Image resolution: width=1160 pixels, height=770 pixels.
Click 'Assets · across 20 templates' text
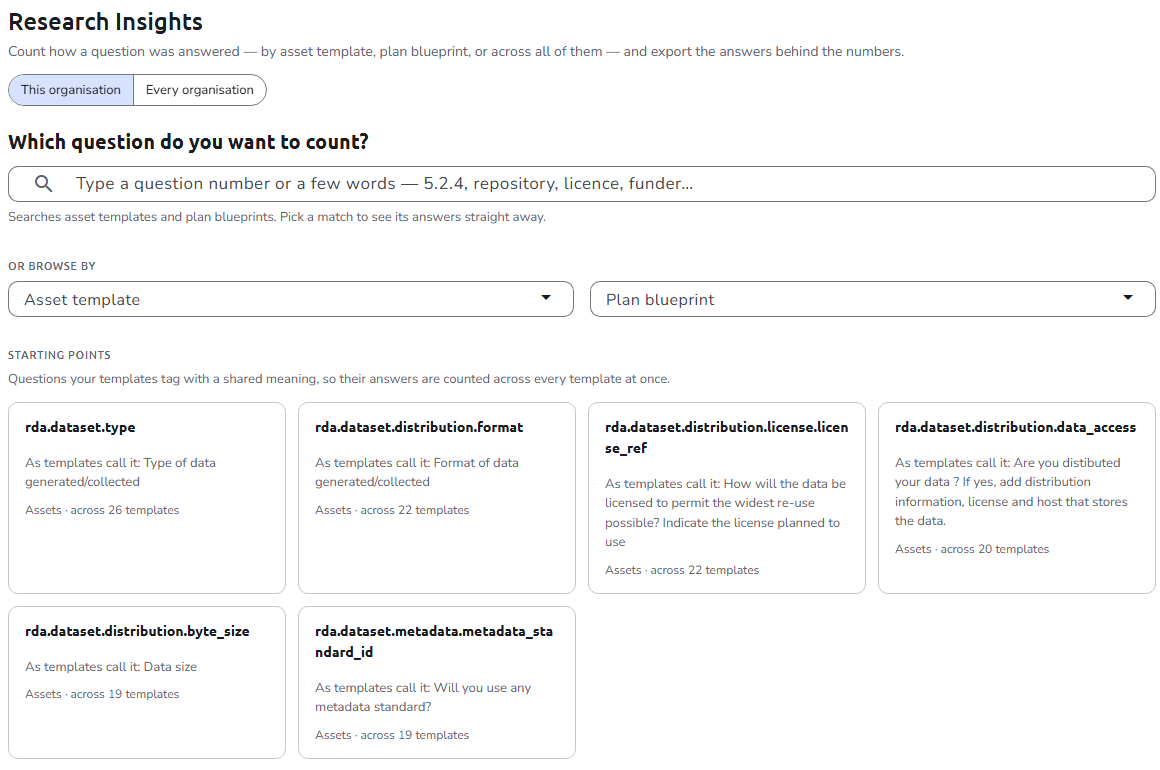pos(972,549)
